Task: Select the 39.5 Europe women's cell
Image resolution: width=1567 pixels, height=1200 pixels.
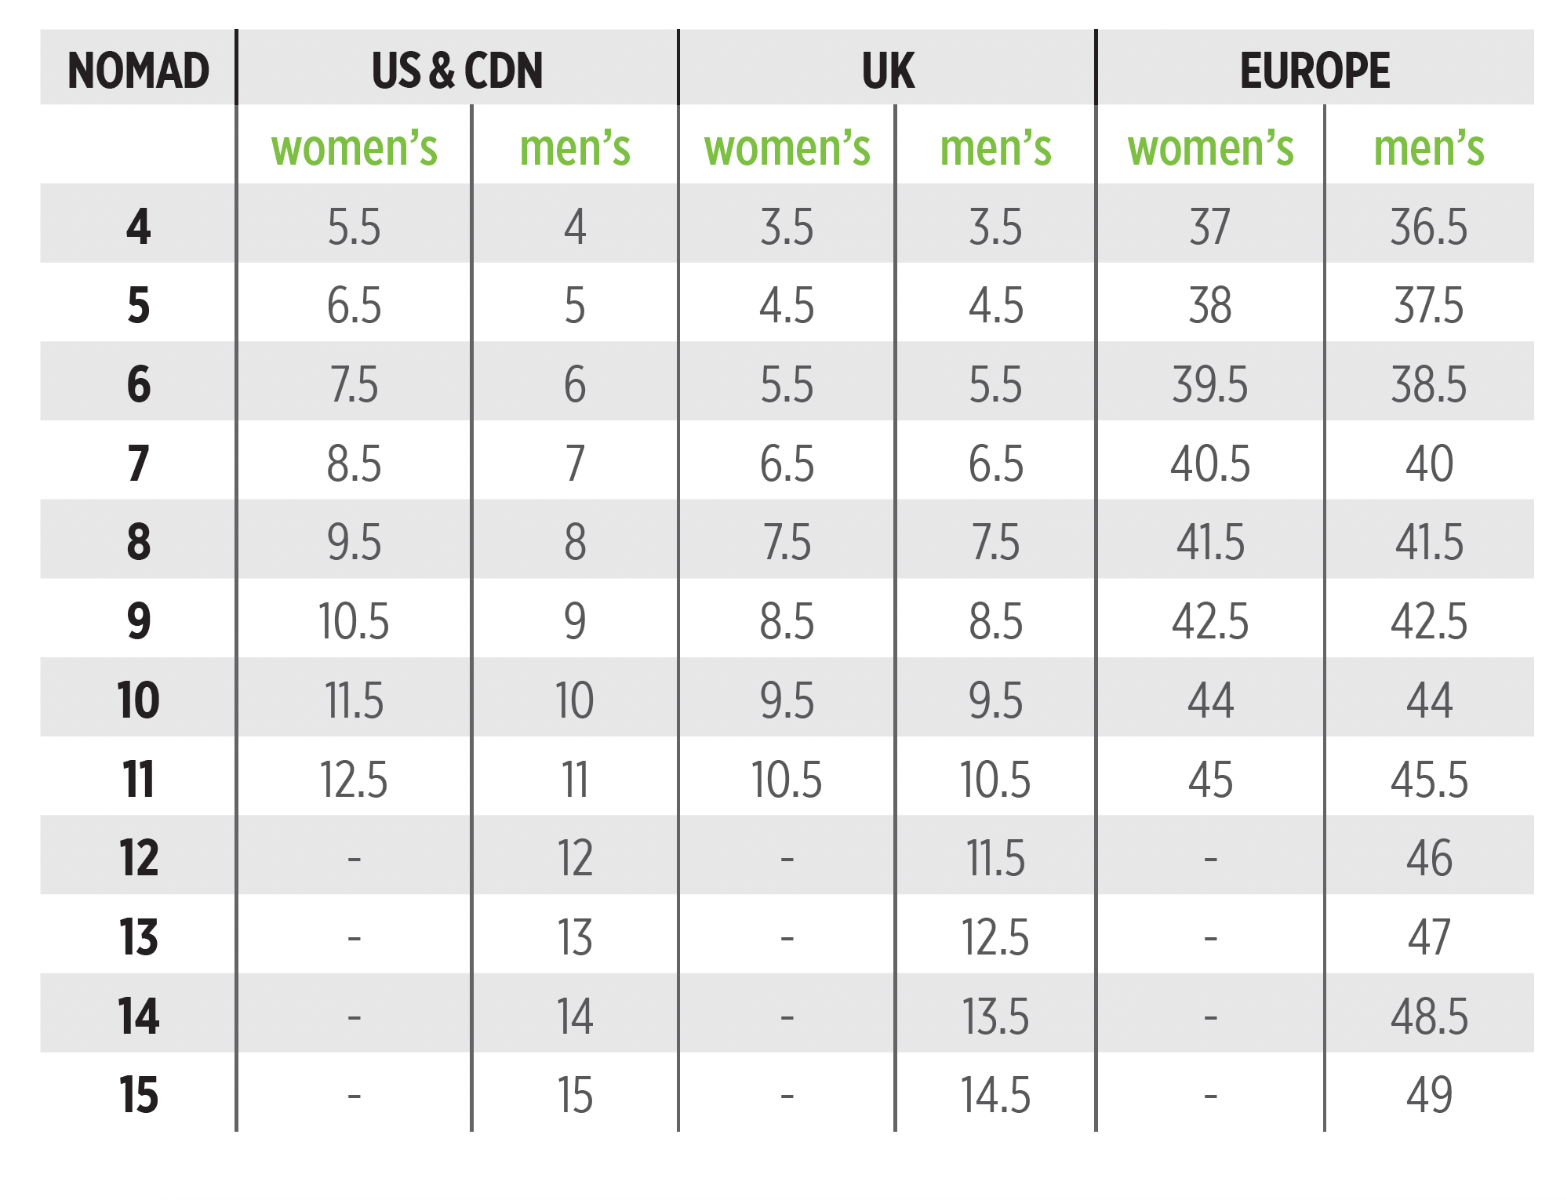Action: coord(1210,385)
